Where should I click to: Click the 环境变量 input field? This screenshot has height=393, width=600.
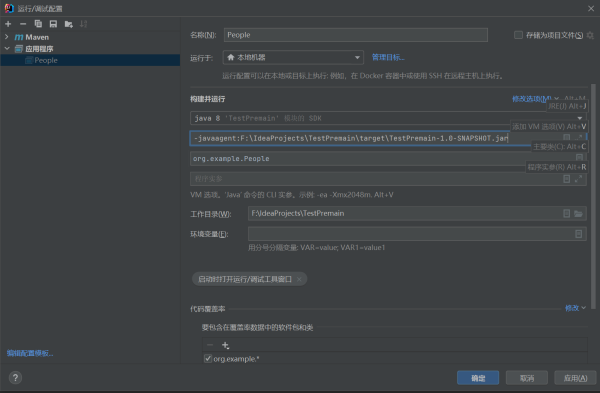pos(417,234)
